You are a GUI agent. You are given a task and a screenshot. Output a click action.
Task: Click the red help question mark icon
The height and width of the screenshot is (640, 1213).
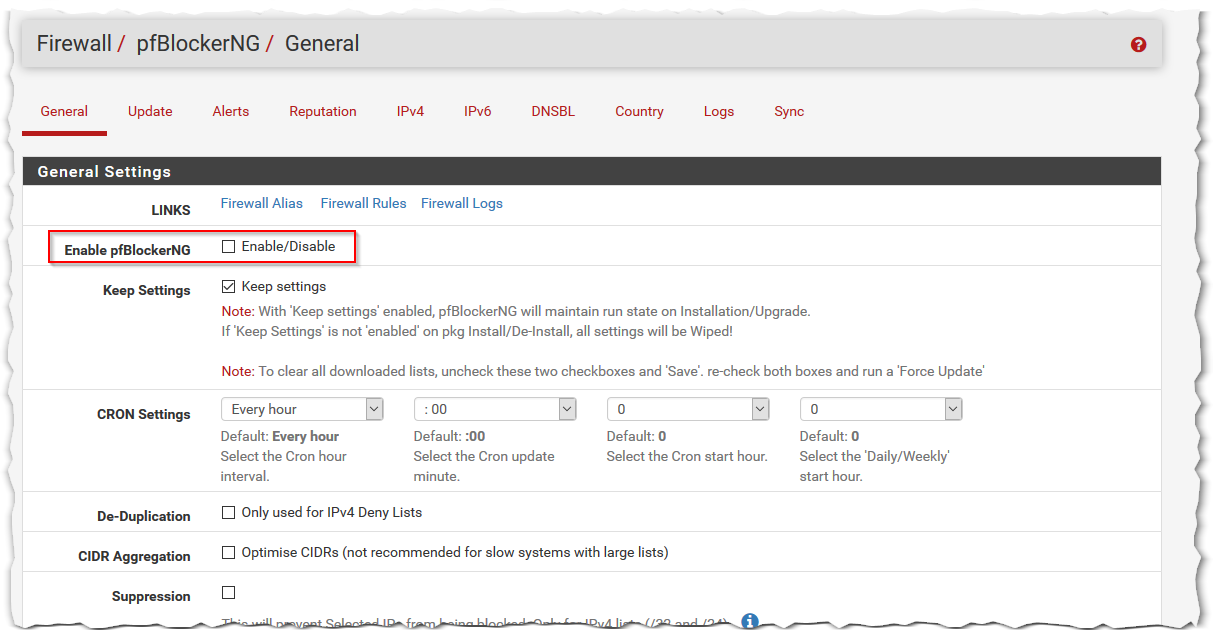pyautogui.click(x=1138, y=45)
